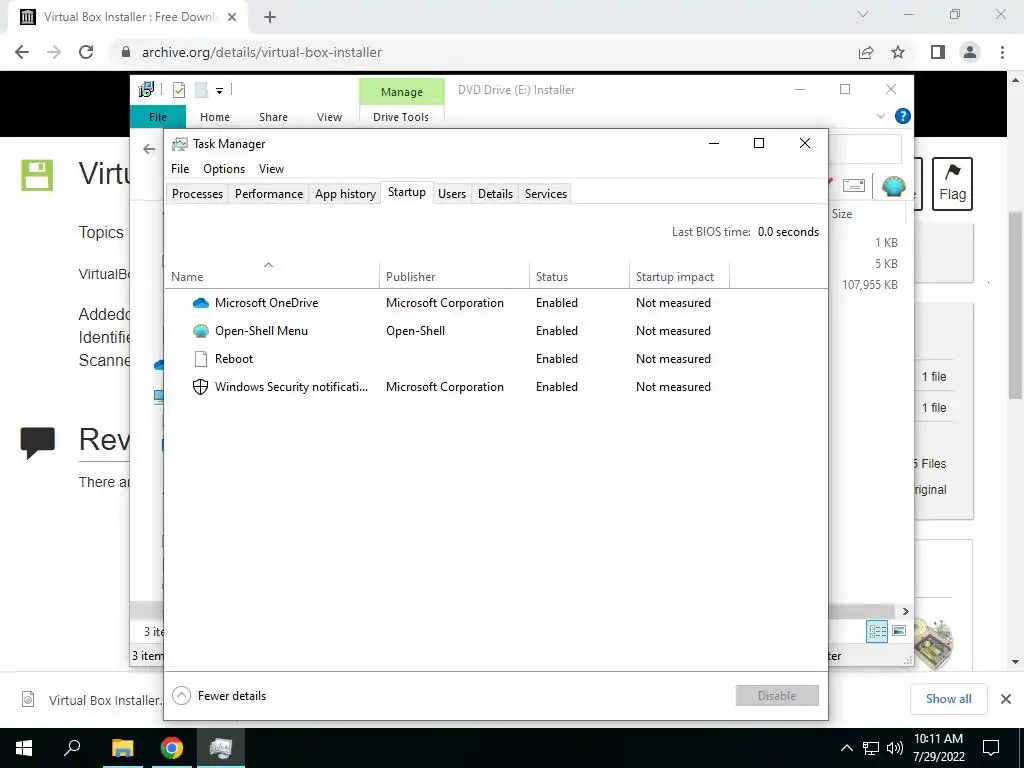Image resolution: width=1024 pixels, height=768 pixels.
Task: Open Customize Quick Access Toolbar dropdown
Action: click(x=219, y=91)
